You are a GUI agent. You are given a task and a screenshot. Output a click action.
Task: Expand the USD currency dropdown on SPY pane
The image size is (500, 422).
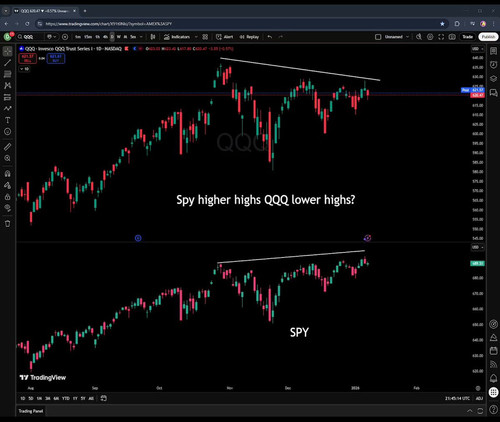[477, 247]
